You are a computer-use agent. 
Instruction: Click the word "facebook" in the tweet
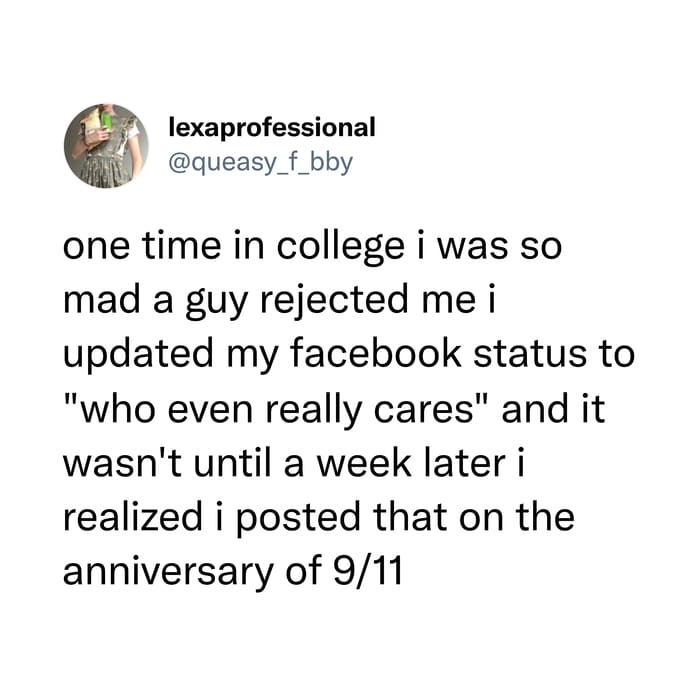pyautogui.click(x=376, y=354)
